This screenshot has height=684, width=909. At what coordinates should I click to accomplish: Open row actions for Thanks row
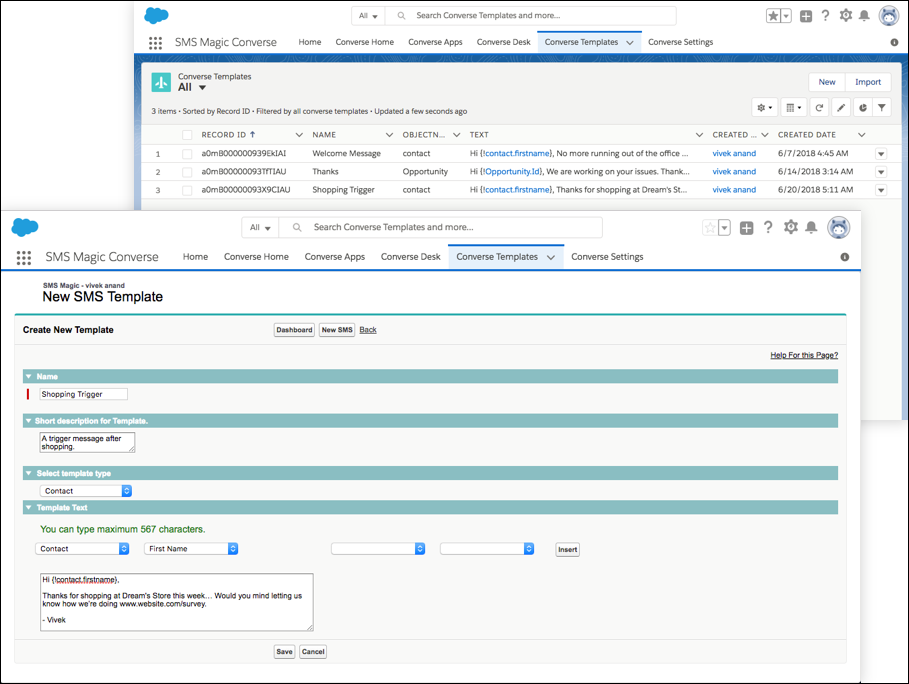(x=881, y=172)
